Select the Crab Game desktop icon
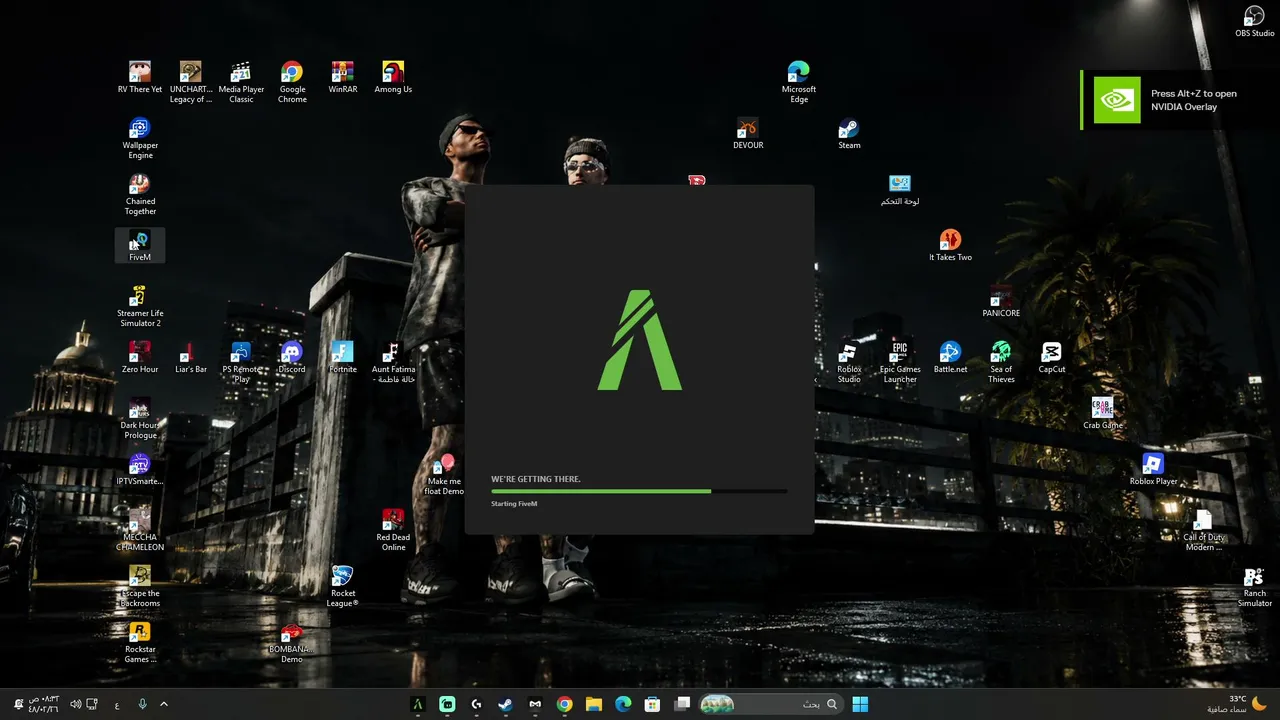This screenshot has height=720, width=1280. click(1103, 413)
